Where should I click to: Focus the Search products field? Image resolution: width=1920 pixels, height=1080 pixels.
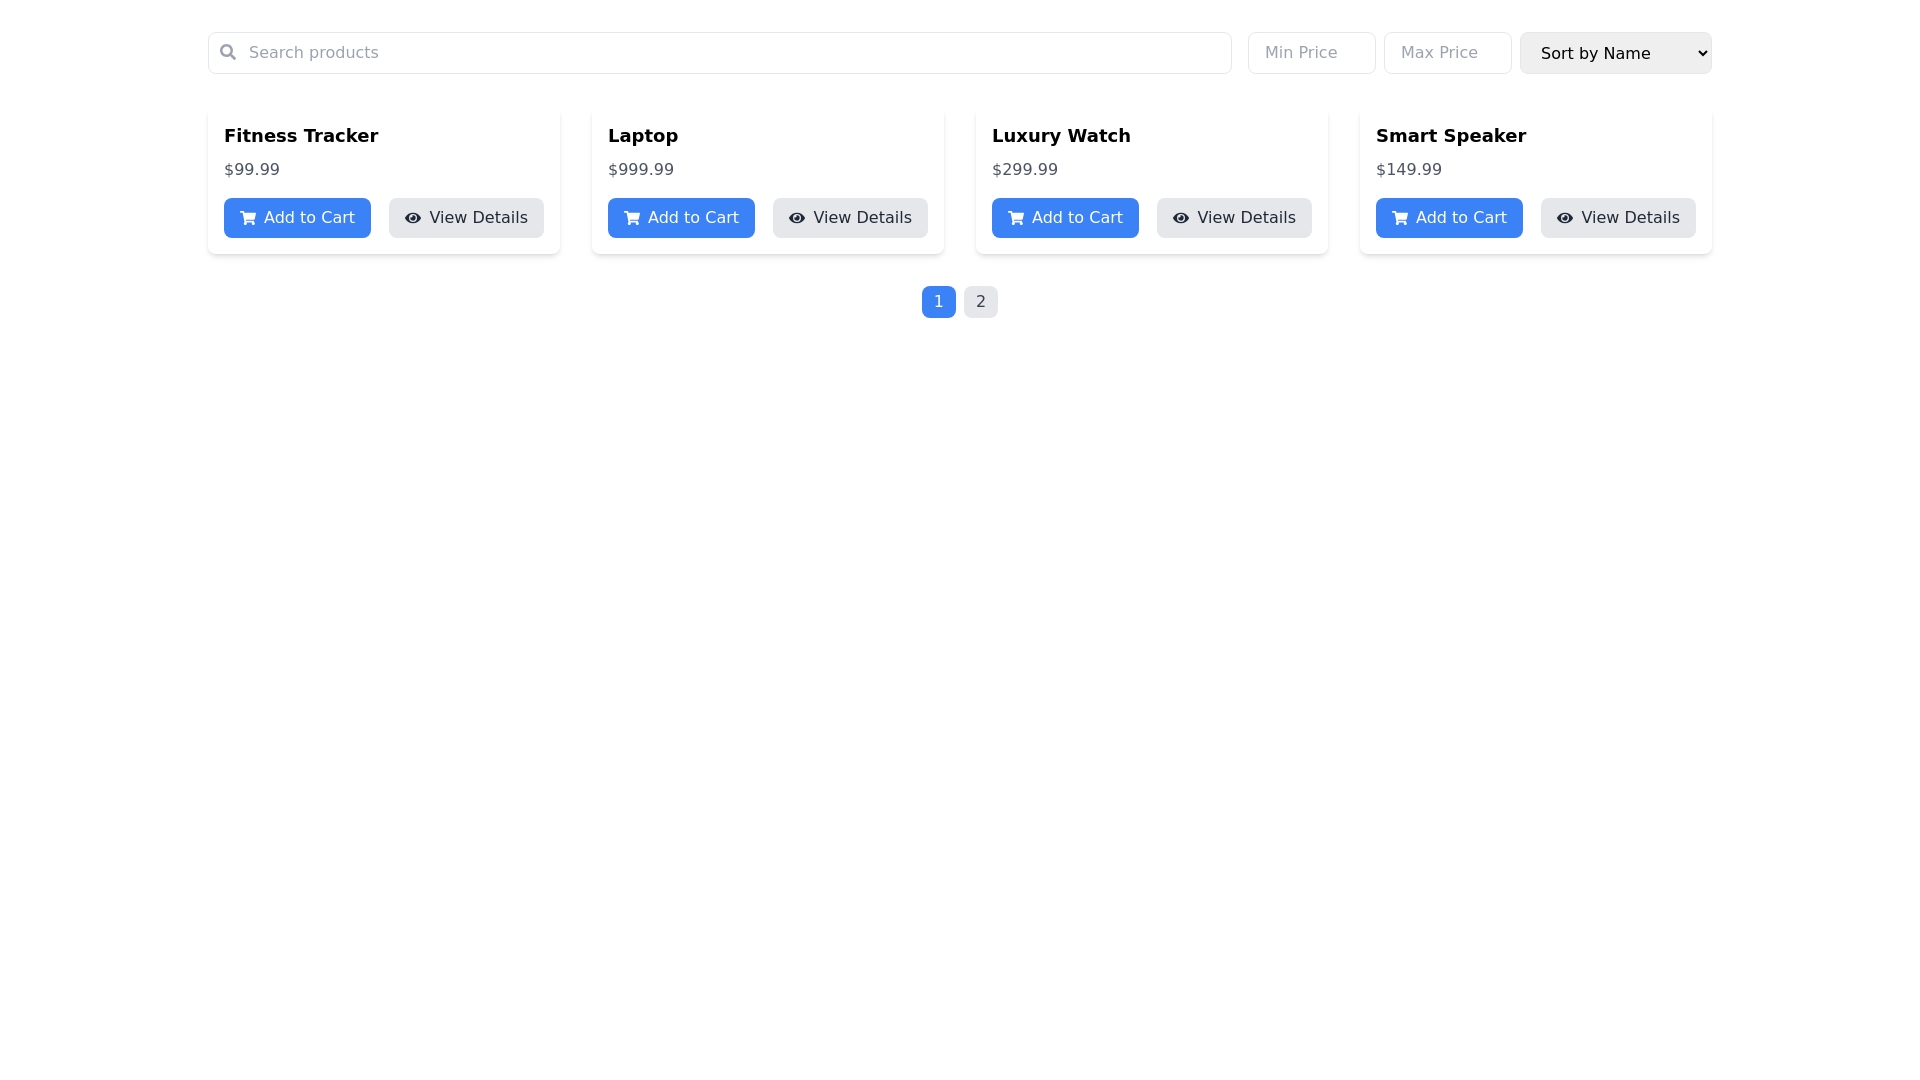point(720,53)
